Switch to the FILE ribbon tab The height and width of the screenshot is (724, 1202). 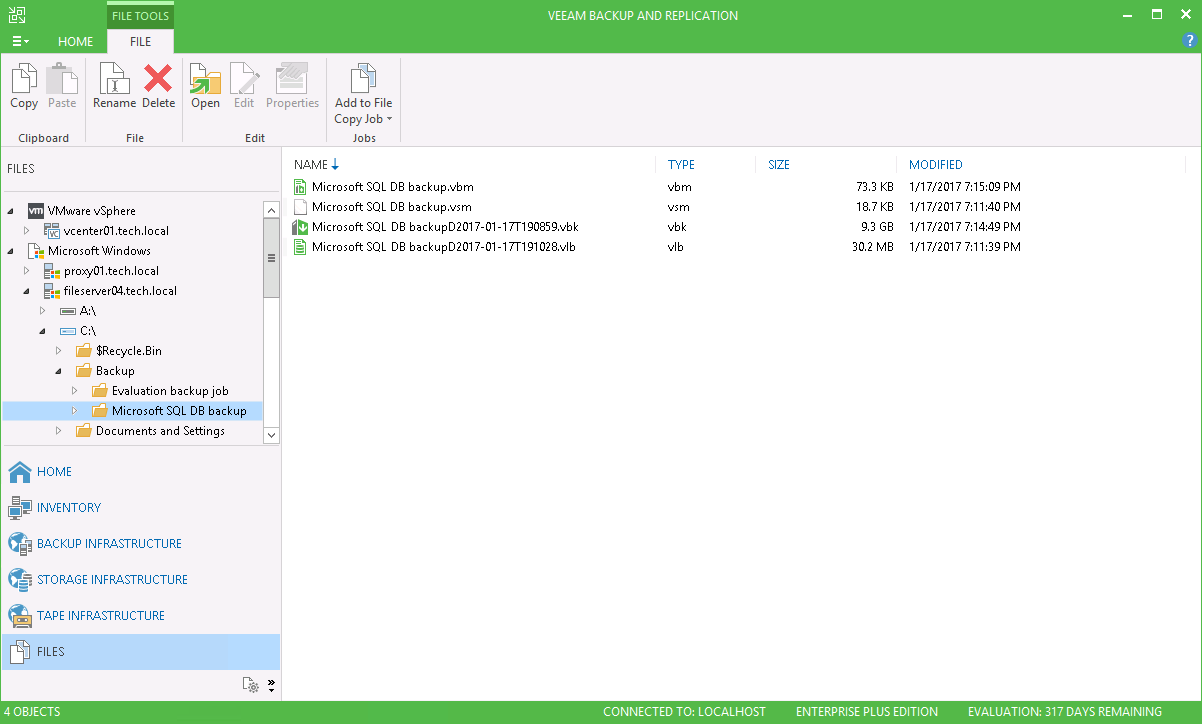[x=140, y=42]
